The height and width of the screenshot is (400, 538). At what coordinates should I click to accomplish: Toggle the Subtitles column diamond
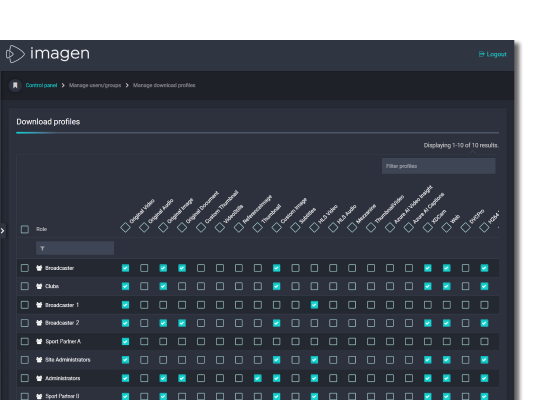click(x=295, y=227)
